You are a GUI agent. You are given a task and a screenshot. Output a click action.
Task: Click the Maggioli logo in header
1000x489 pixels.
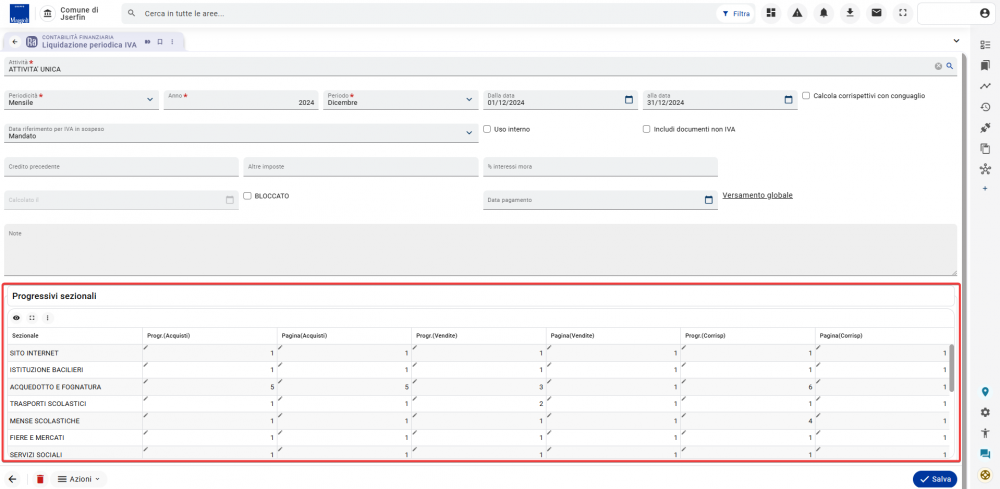(19, 13)
